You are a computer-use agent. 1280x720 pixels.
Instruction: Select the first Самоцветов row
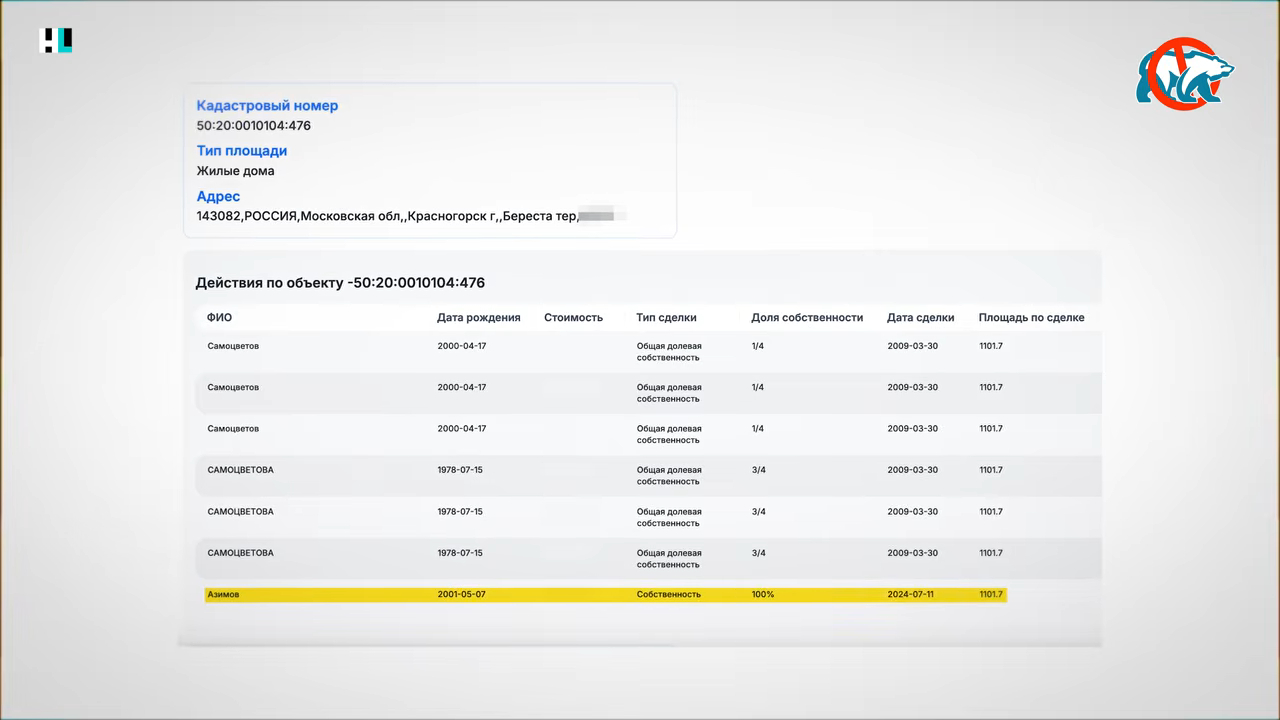650,352
